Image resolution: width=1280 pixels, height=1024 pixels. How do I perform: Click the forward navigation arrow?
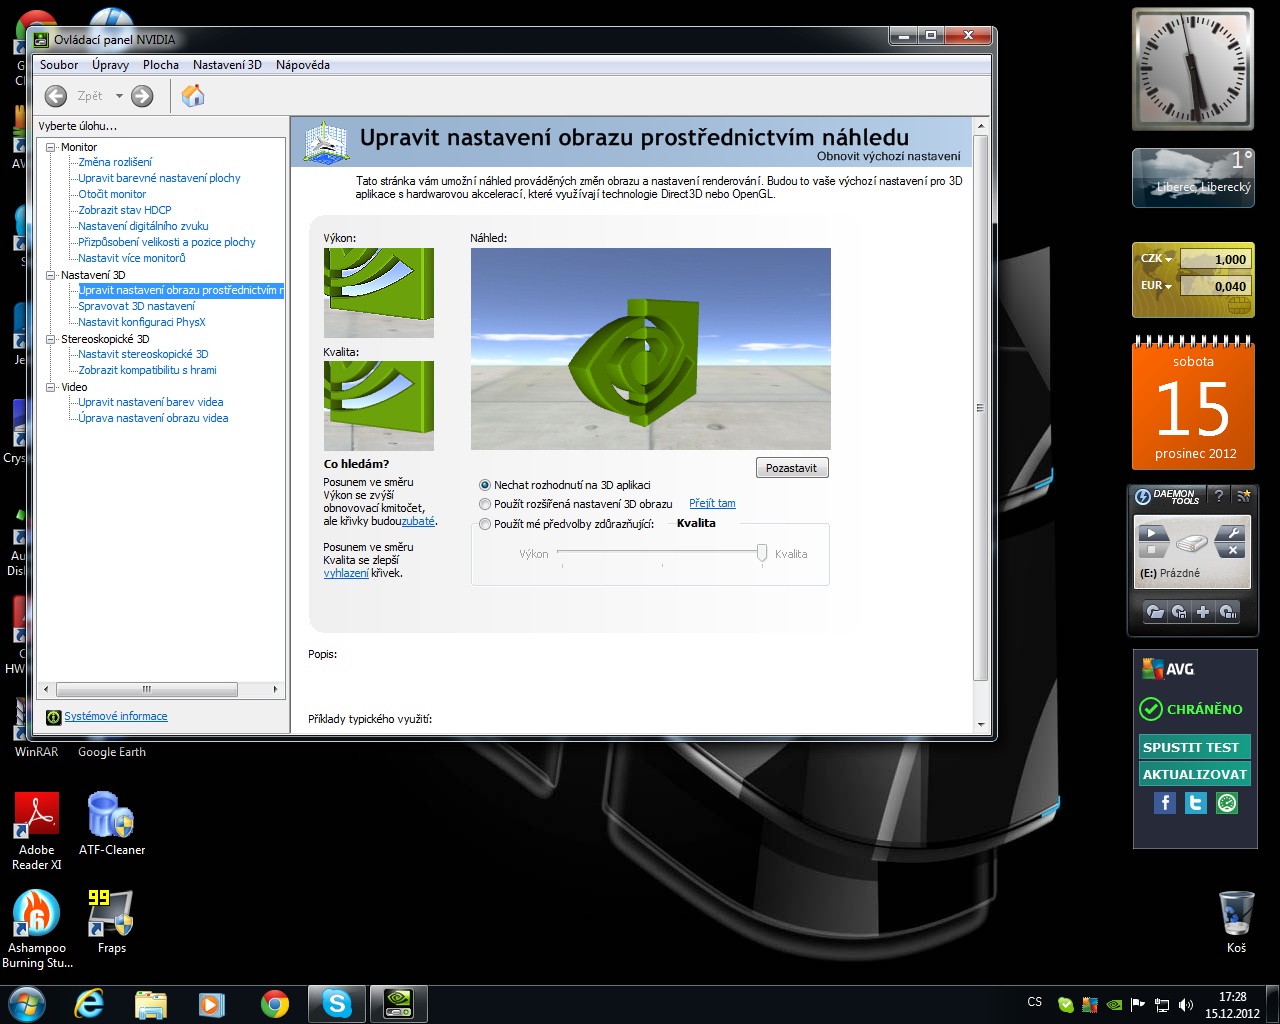[142, 96]
